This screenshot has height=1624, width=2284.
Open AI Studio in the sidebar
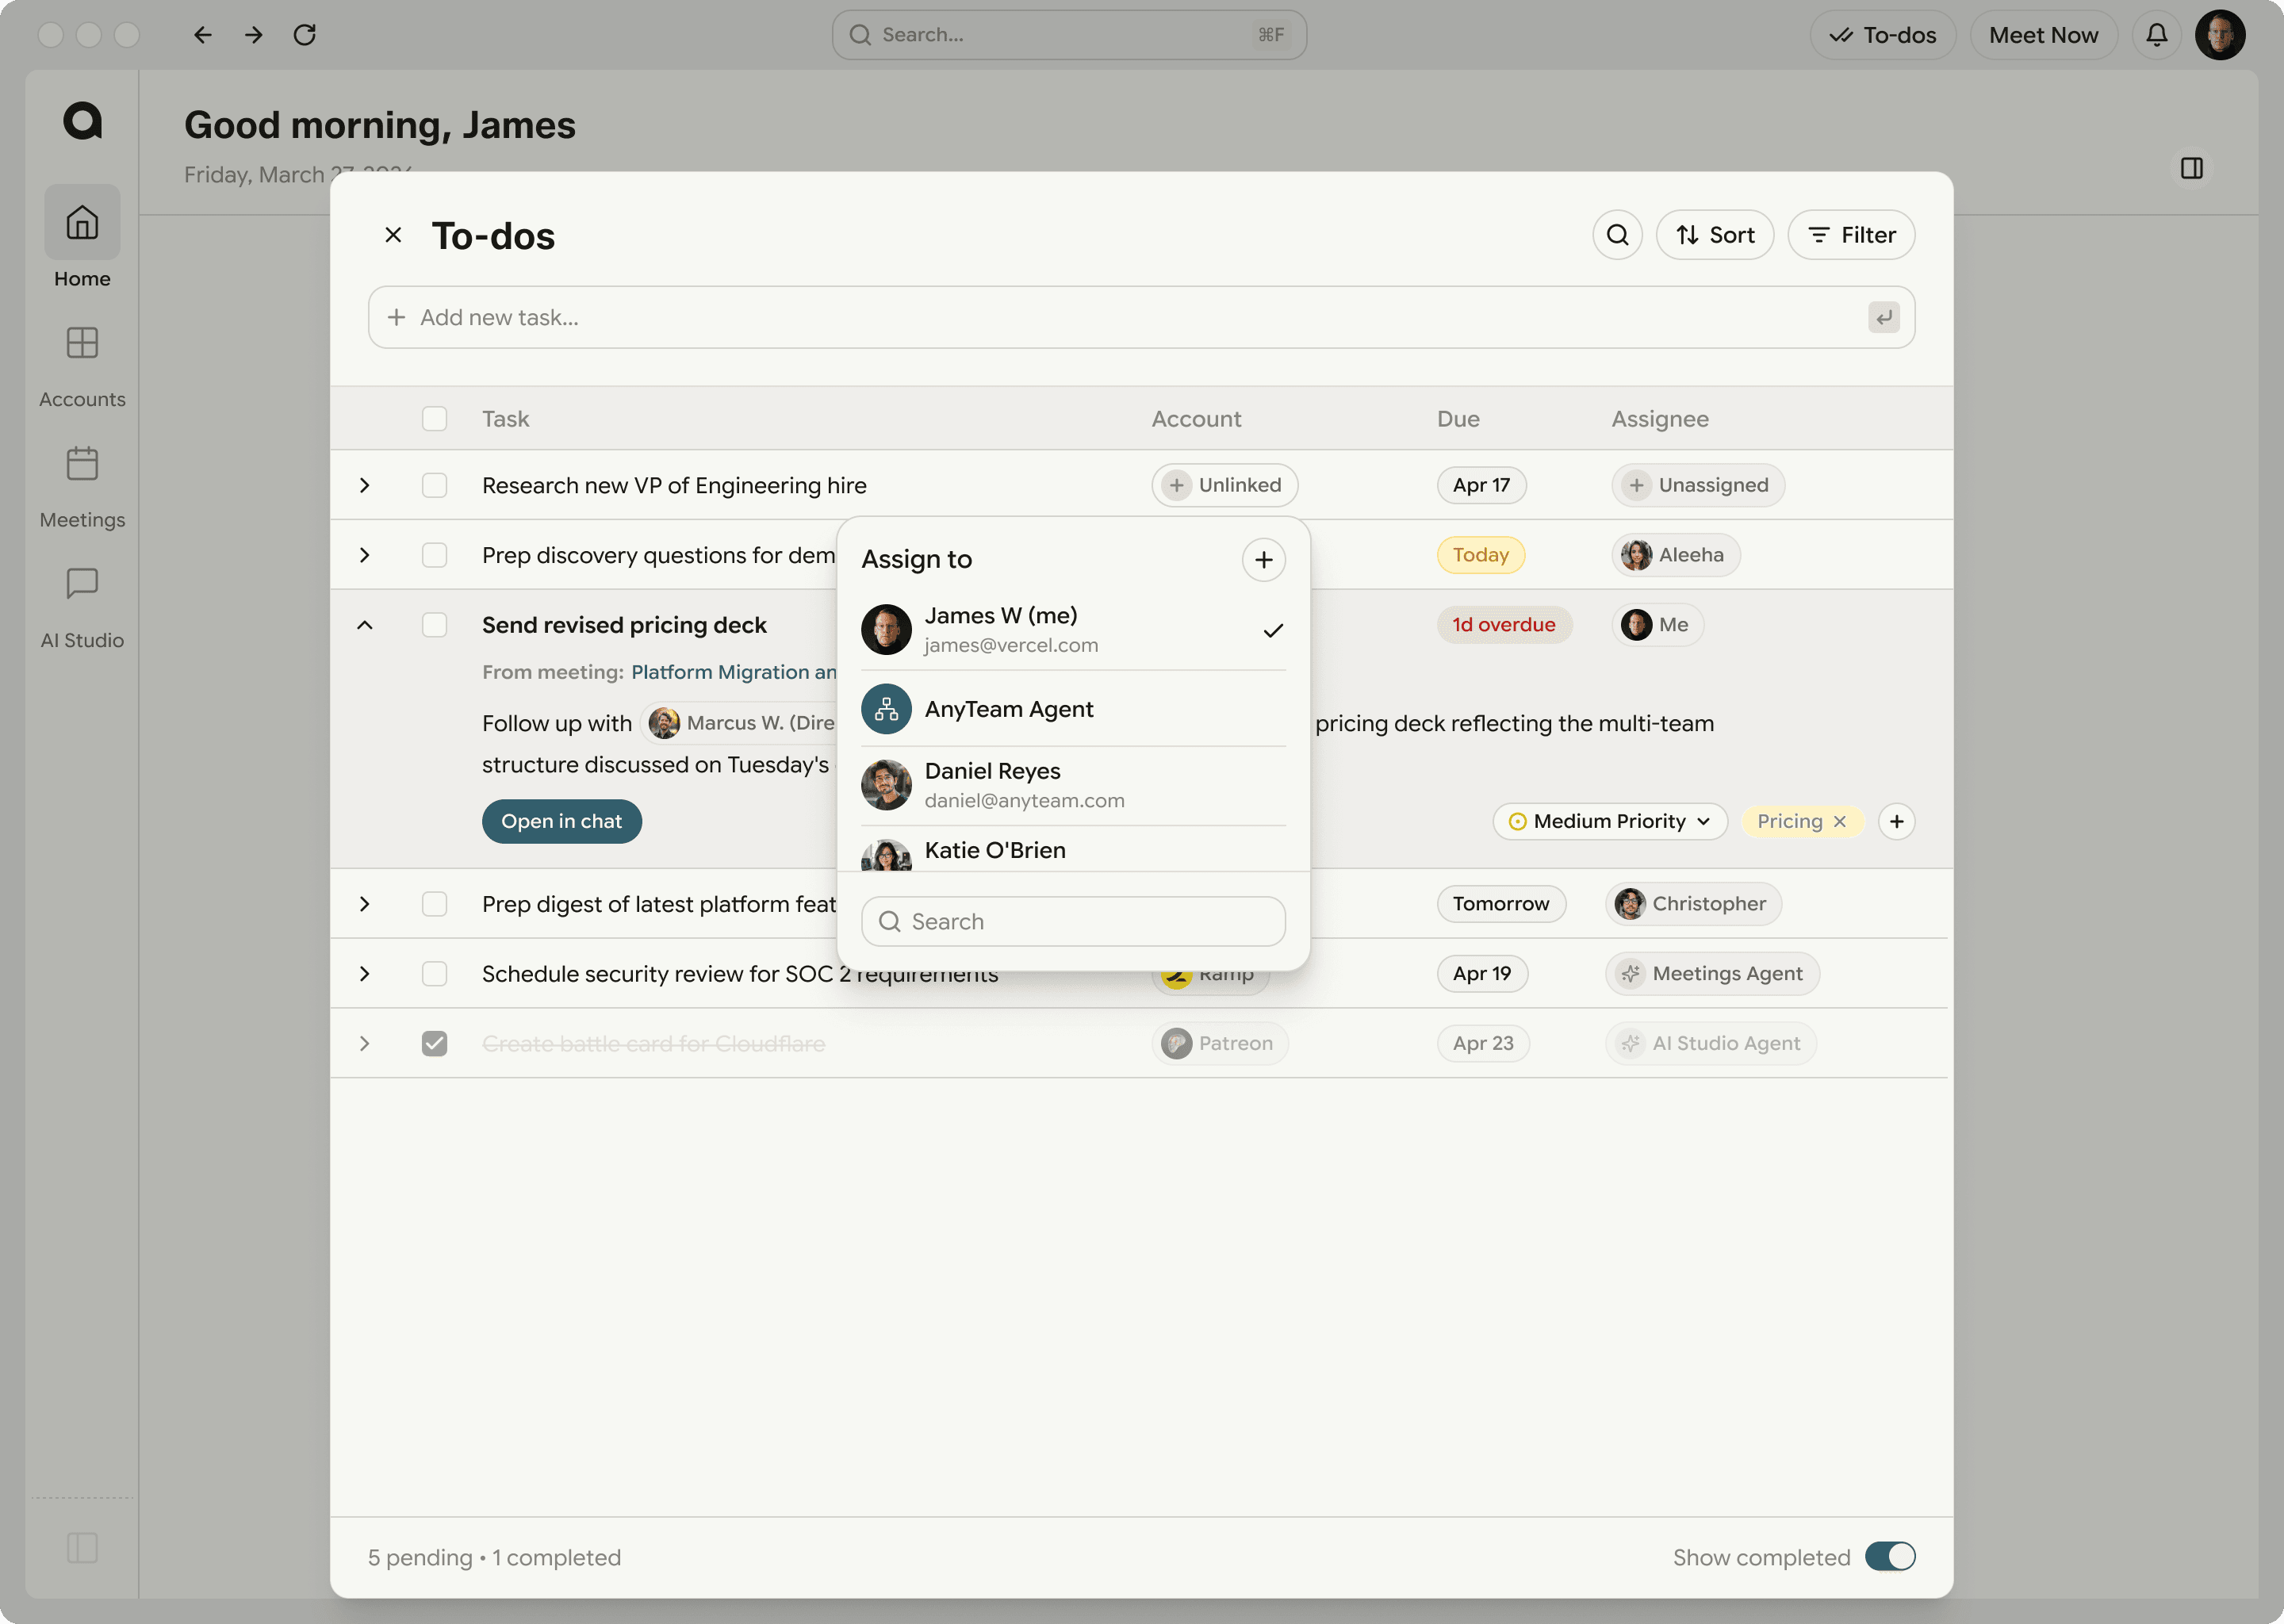(x=82, y=600)
